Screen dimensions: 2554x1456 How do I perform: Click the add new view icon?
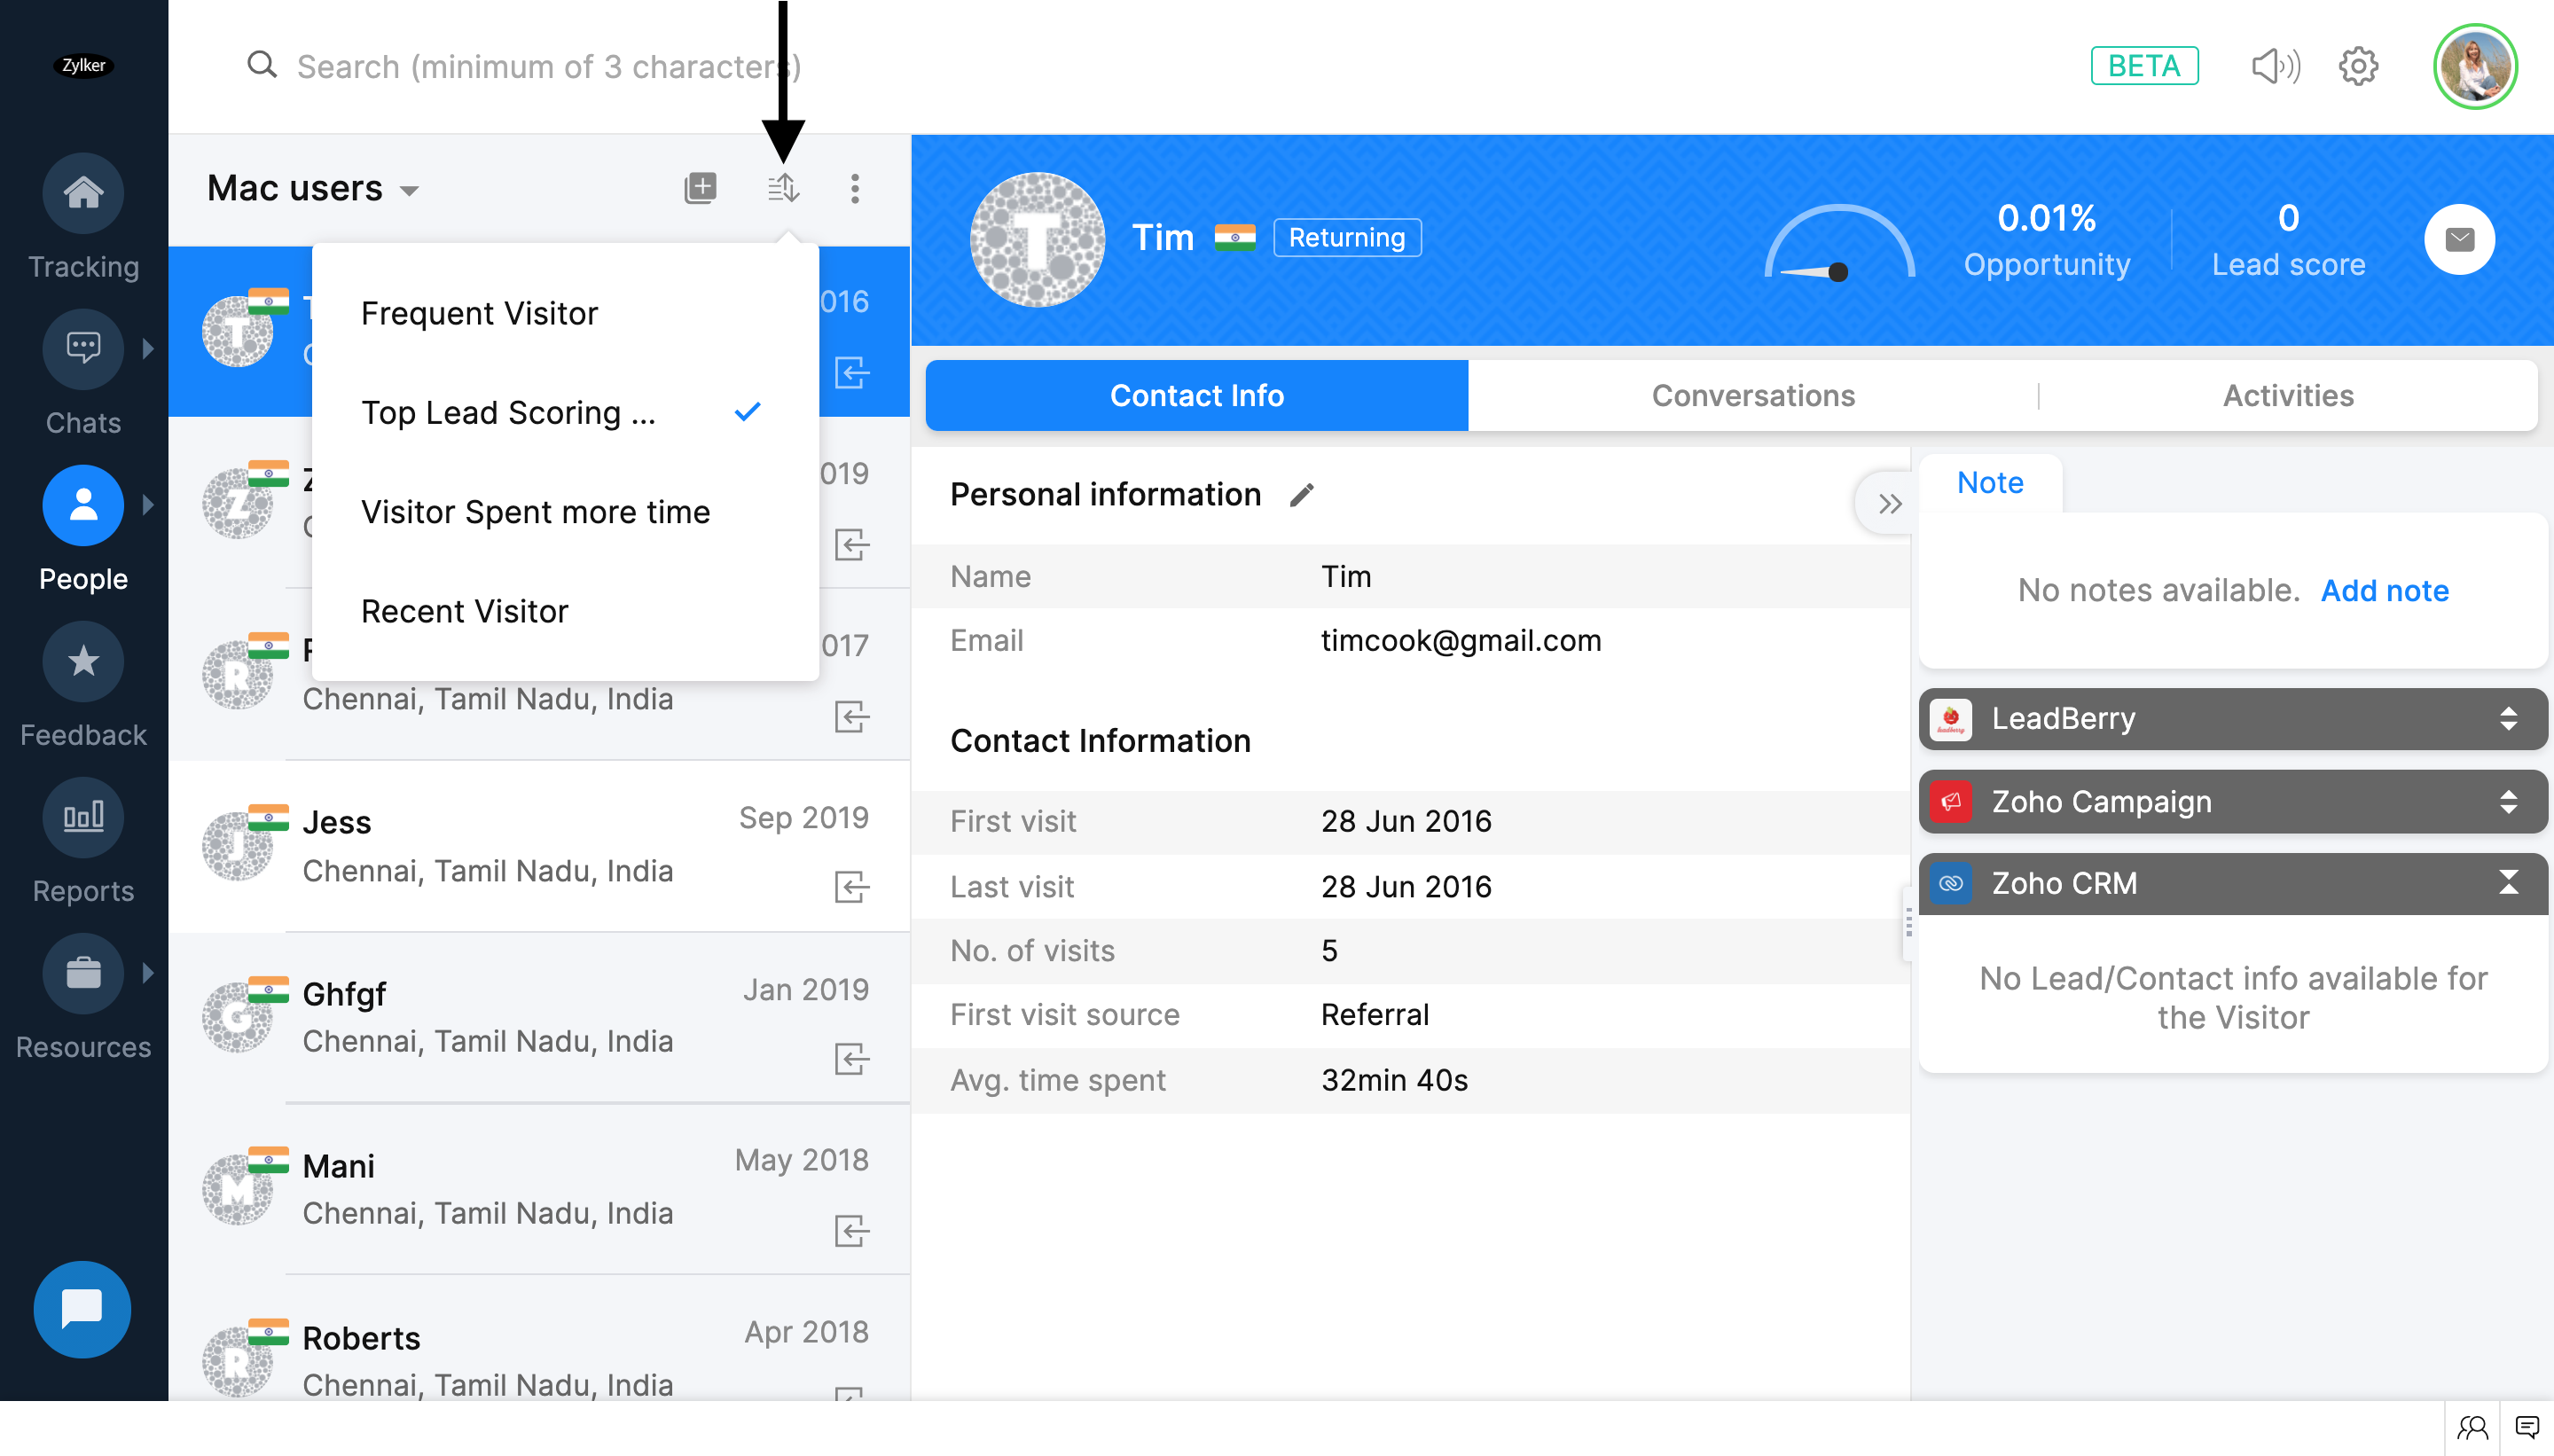(700, 188)
